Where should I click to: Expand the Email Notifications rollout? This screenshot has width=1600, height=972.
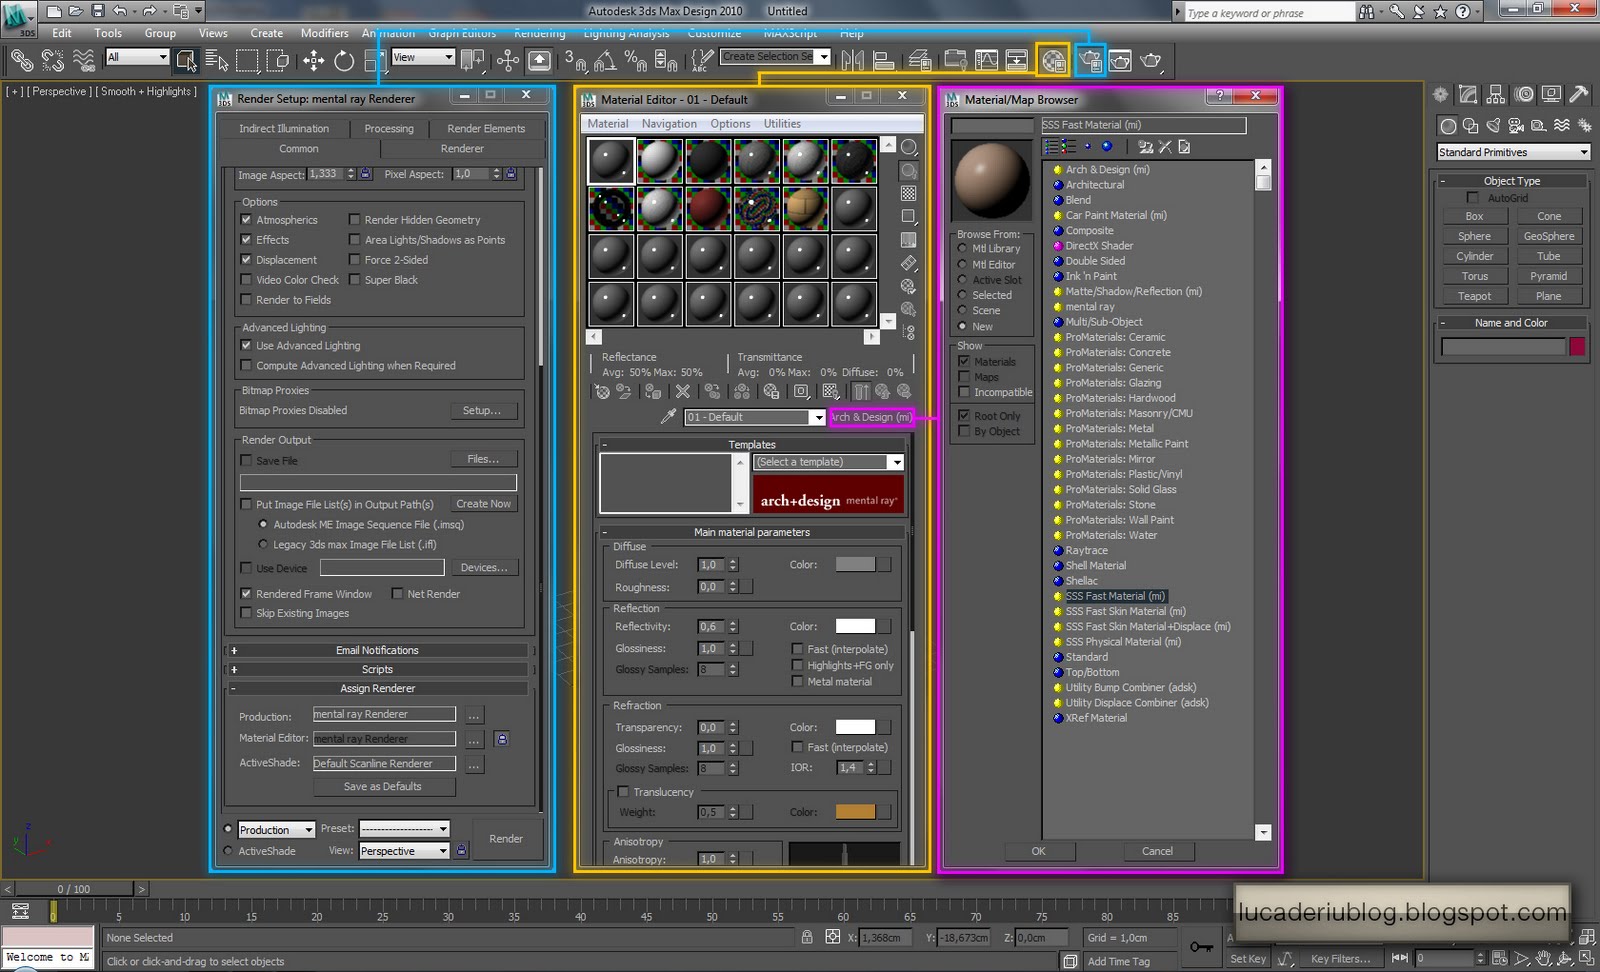pyautogui.click(x=377, y=650)
